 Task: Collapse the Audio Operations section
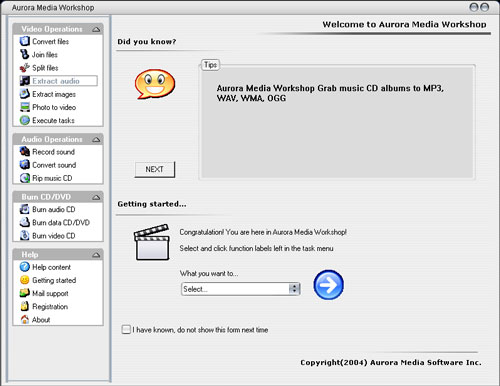[96, 139]
